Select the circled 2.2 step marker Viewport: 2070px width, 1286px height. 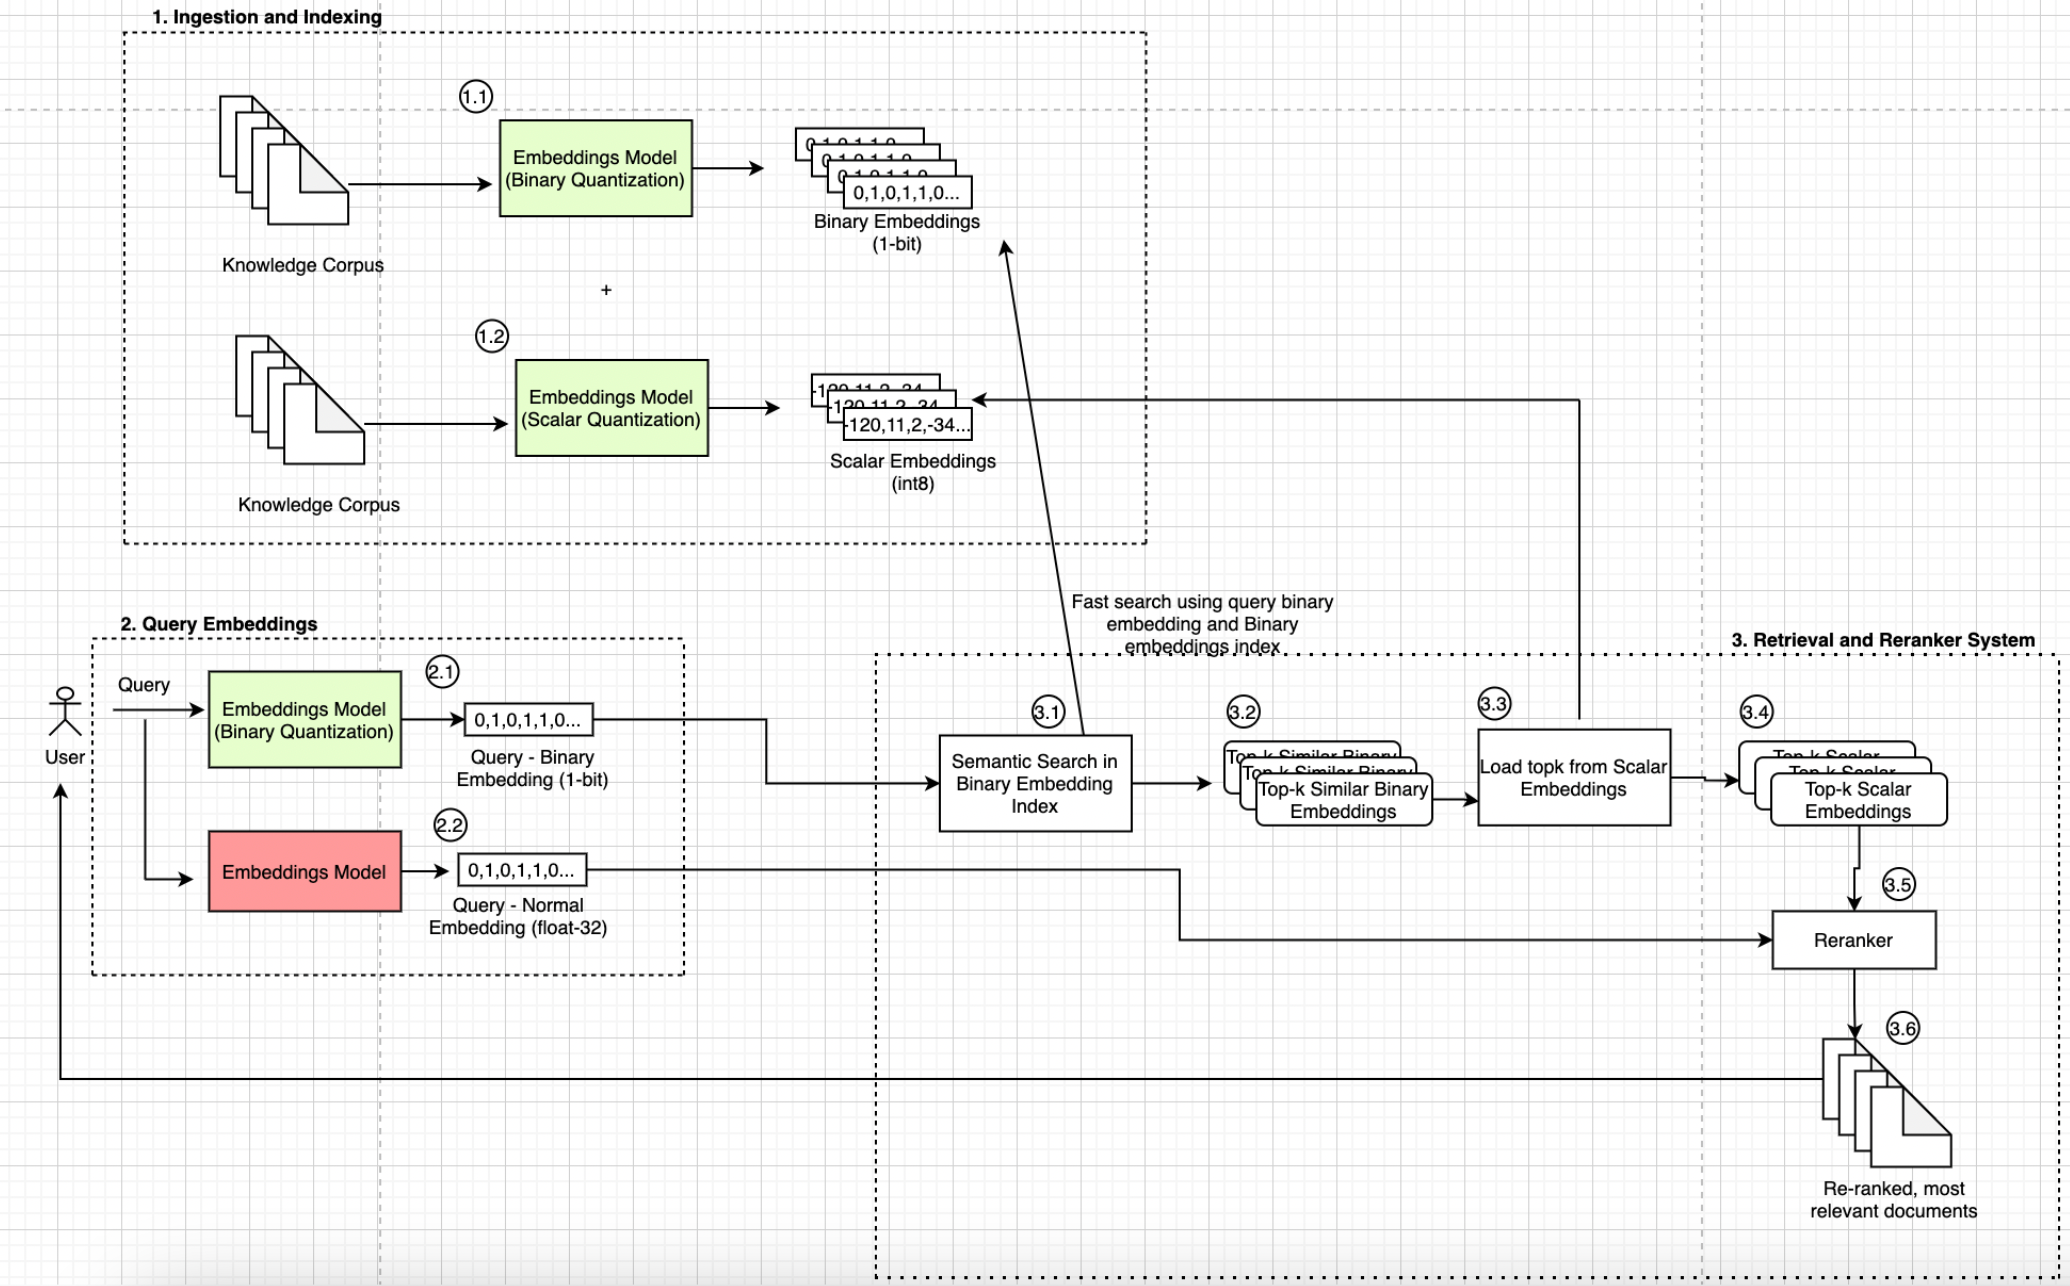point(450,825)
